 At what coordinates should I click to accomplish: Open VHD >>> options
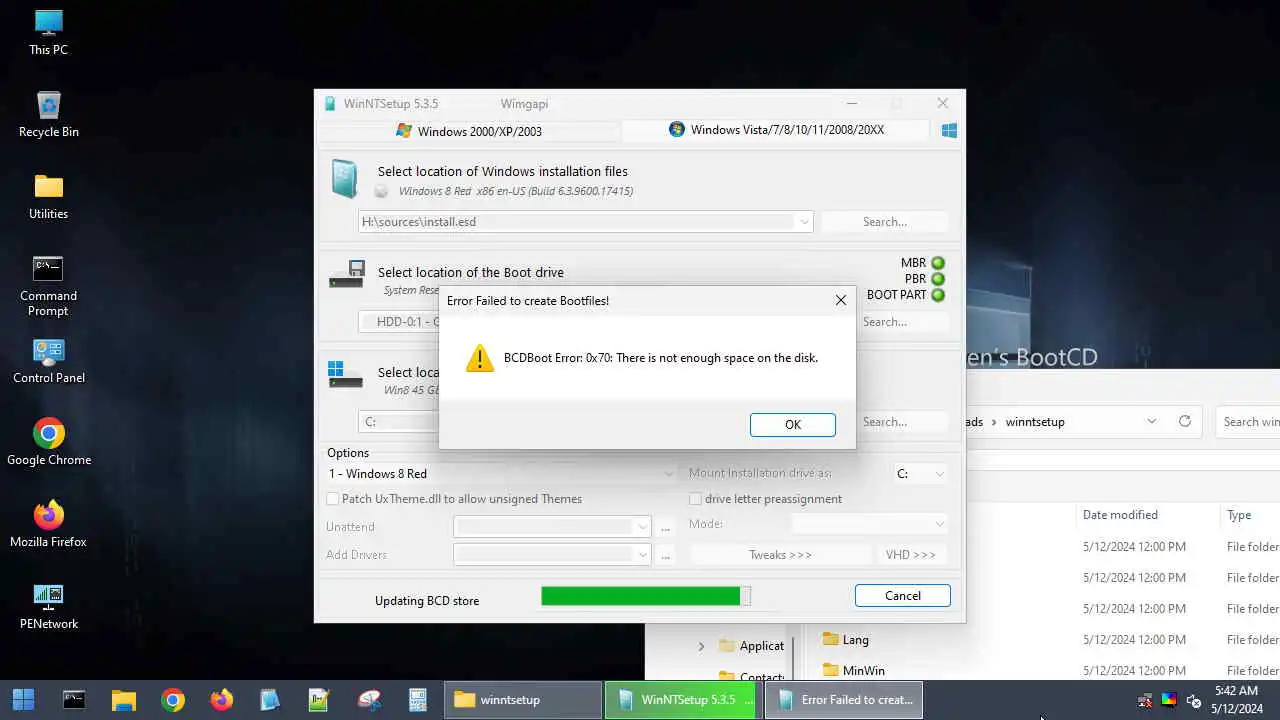[911, 554]
